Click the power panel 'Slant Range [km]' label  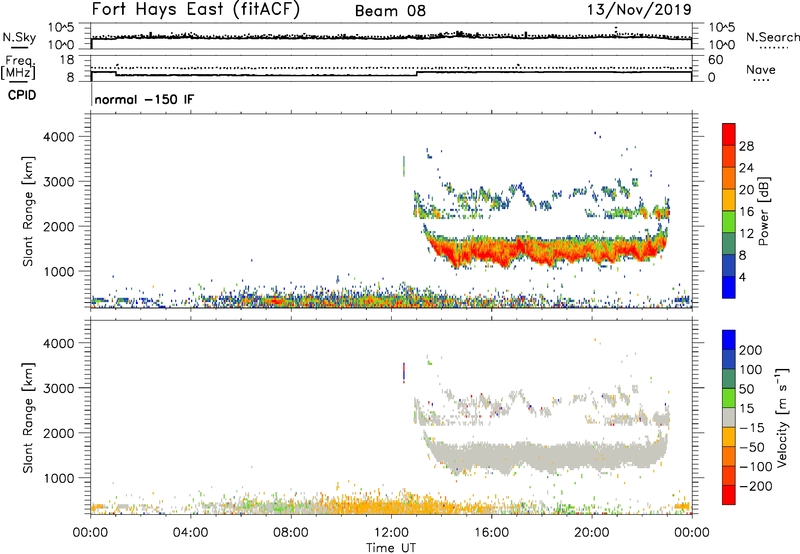28,211
